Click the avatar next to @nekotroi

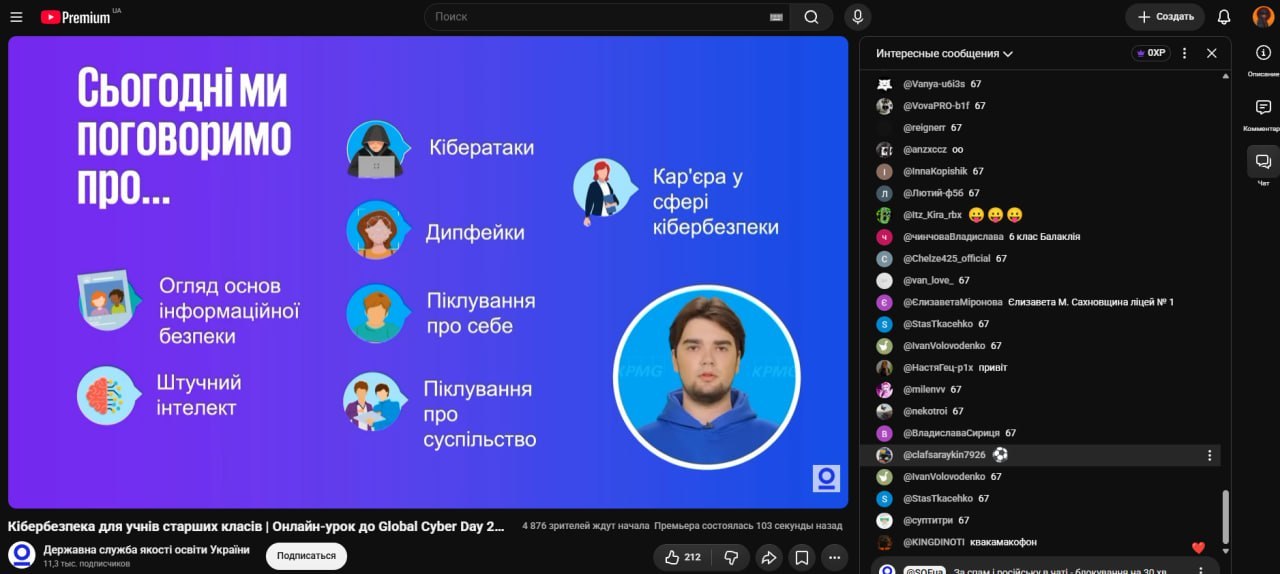tap(884, 411)
